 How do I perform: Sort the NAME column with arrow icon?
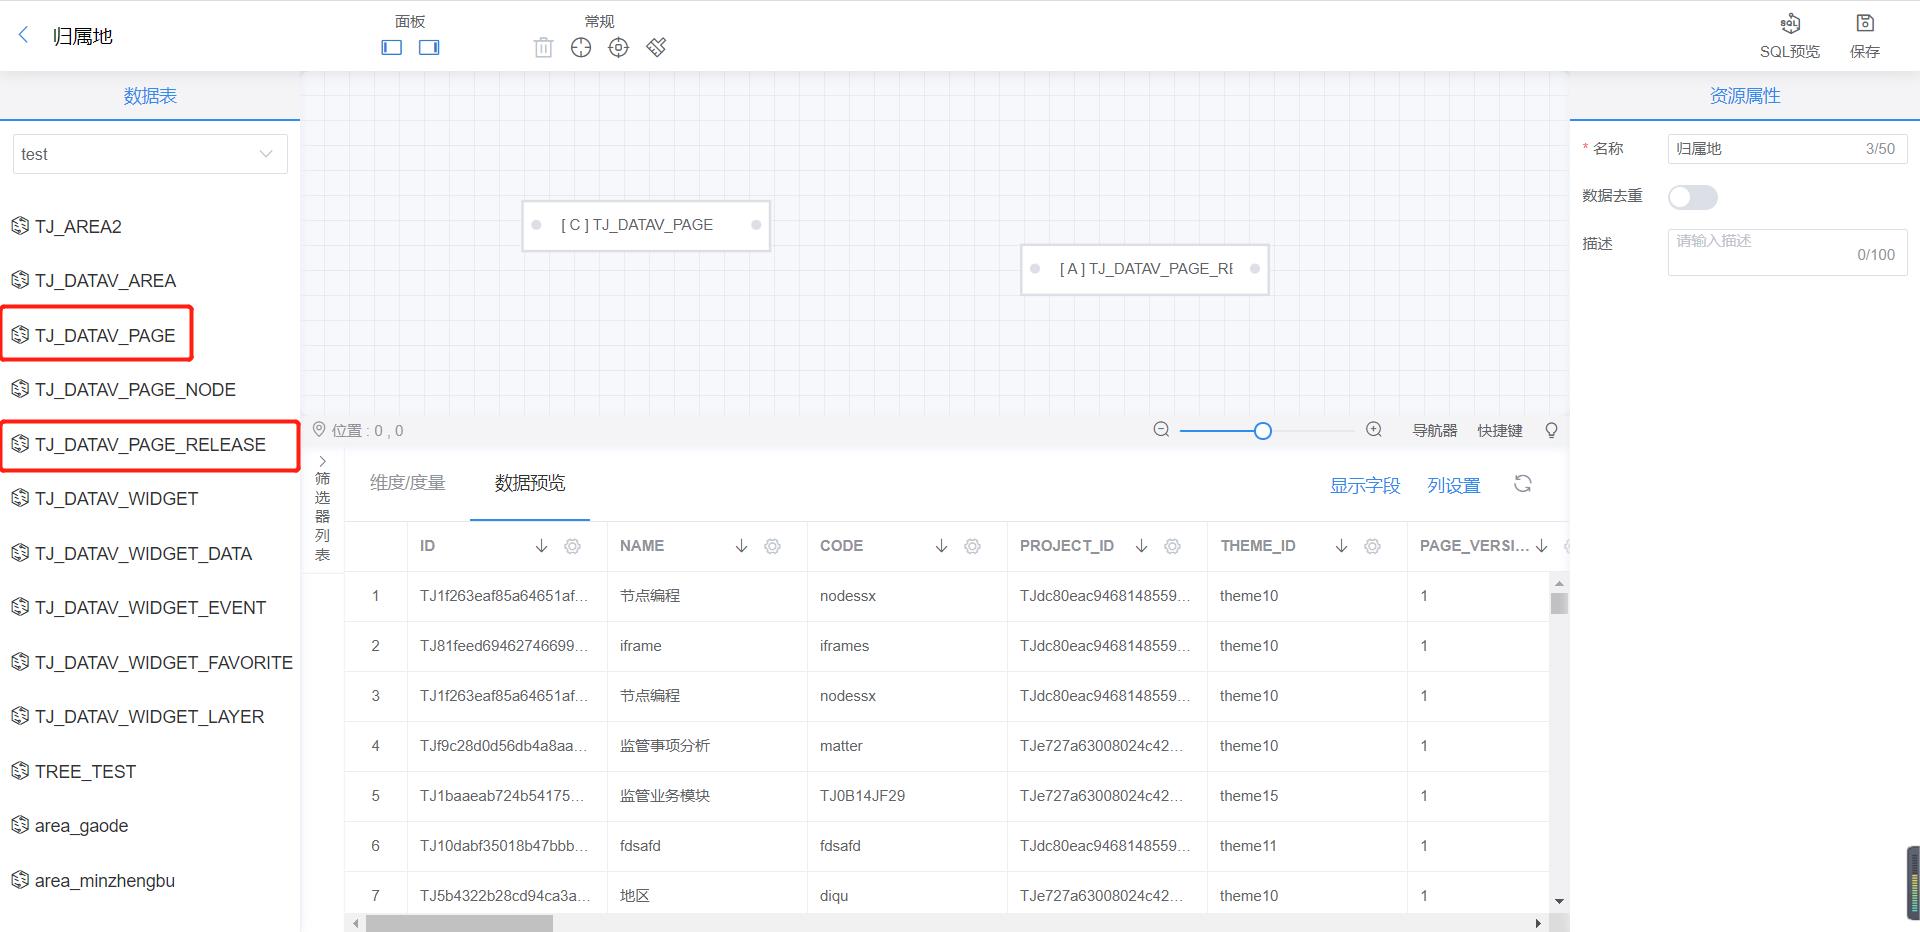tap(741, 546)
